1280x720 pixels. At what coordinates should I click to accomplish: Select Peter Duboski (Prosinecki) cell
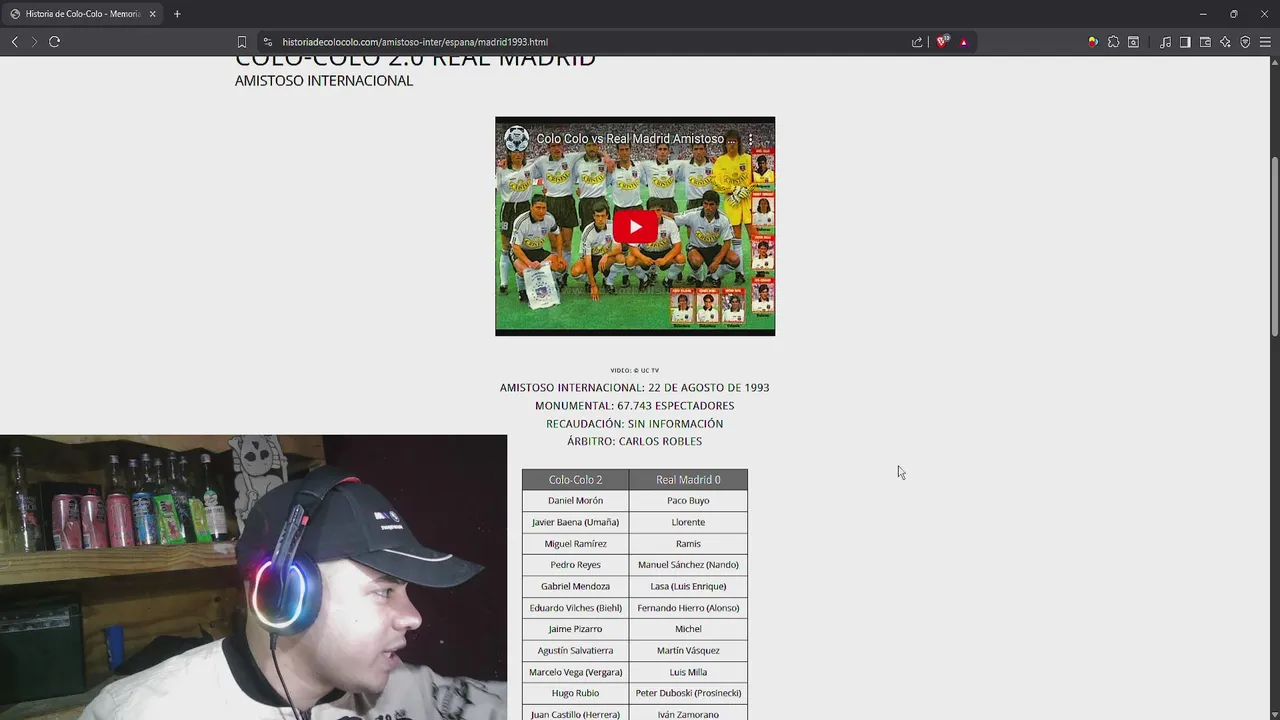pos(688,693)
